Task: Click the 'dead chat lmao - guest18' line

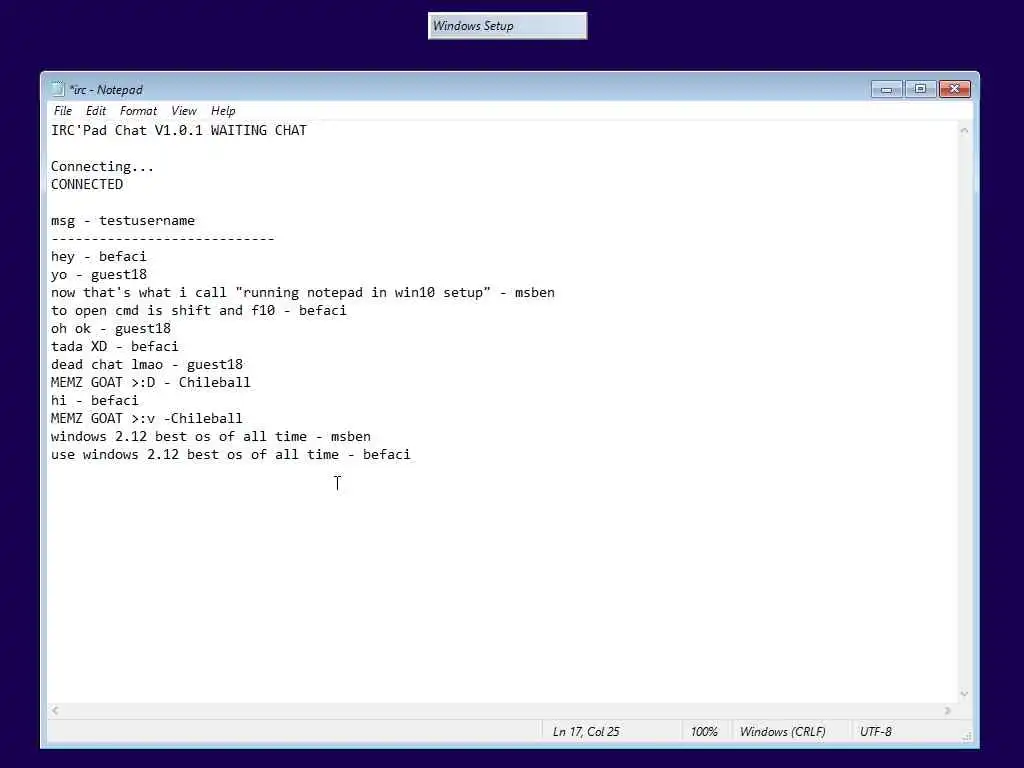Action: pos(147,364)
